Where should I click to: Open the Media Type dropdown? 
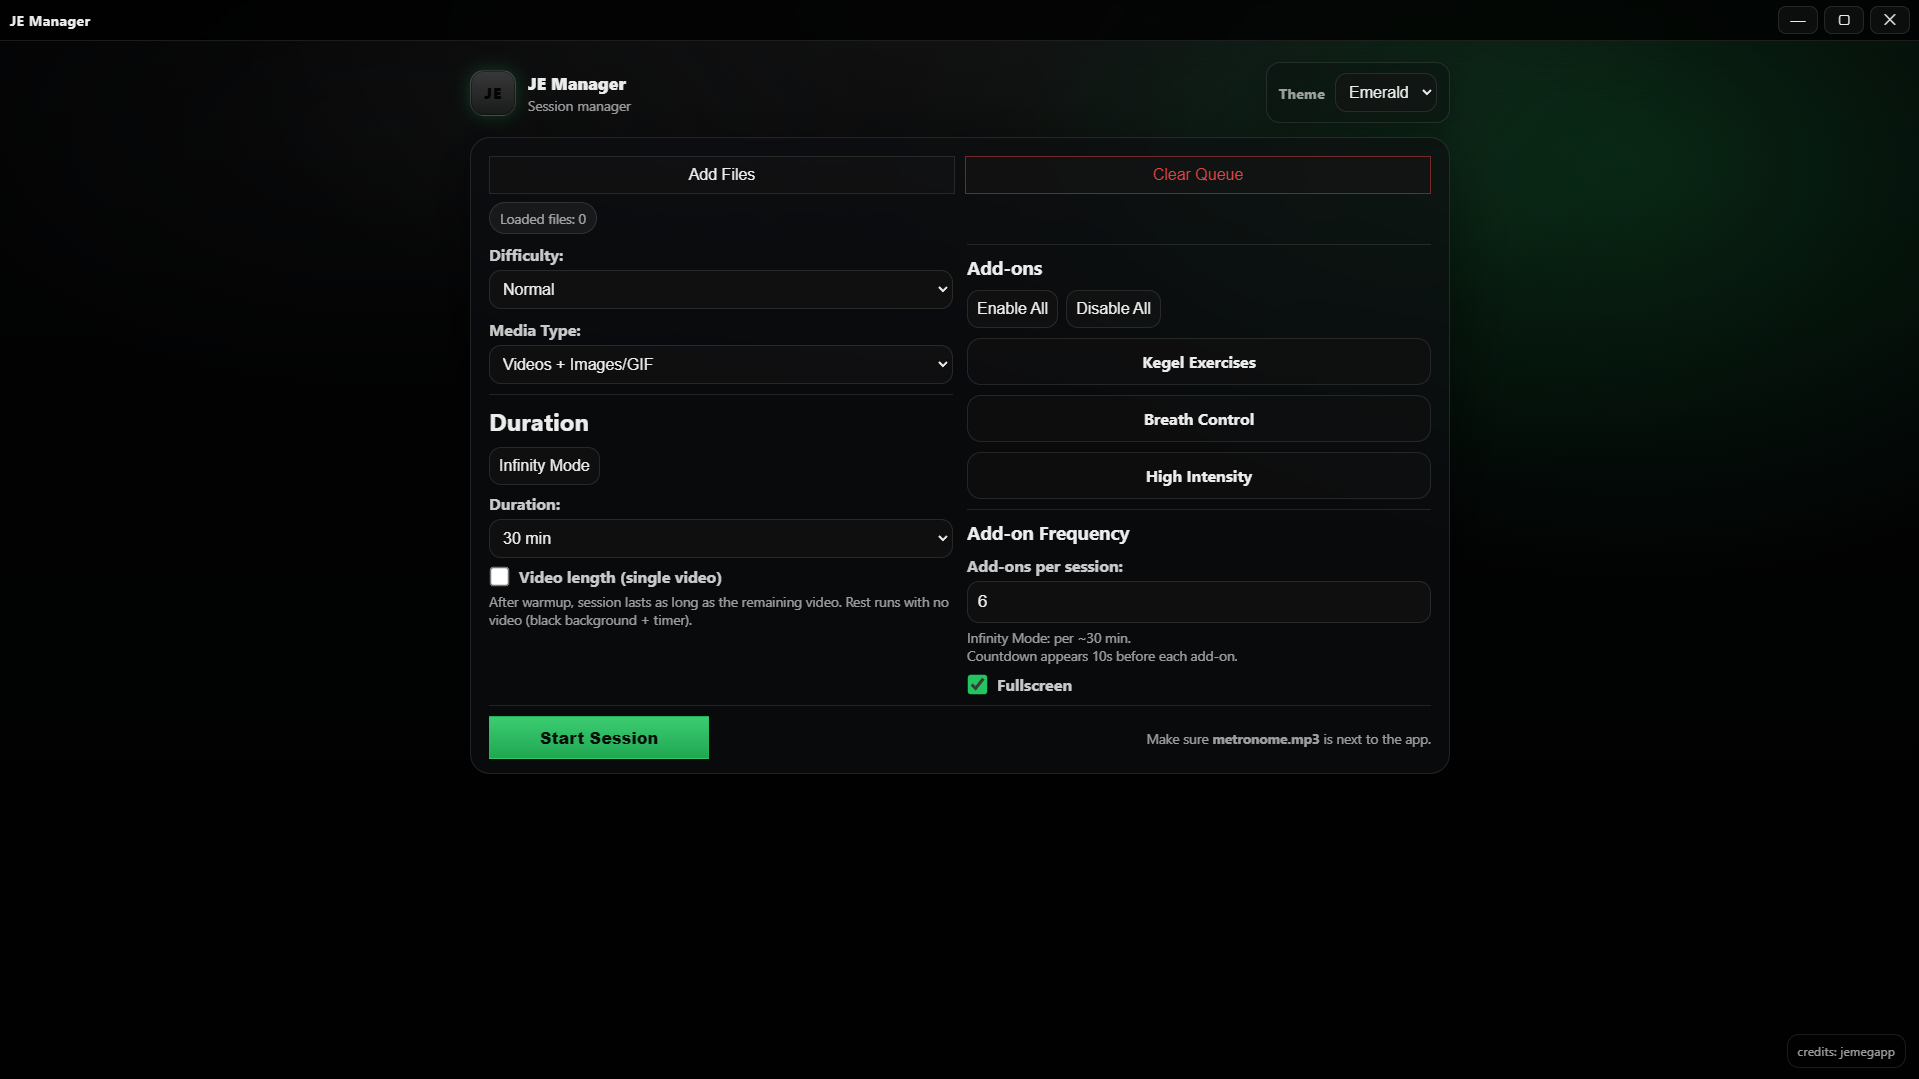pos(720,365)
